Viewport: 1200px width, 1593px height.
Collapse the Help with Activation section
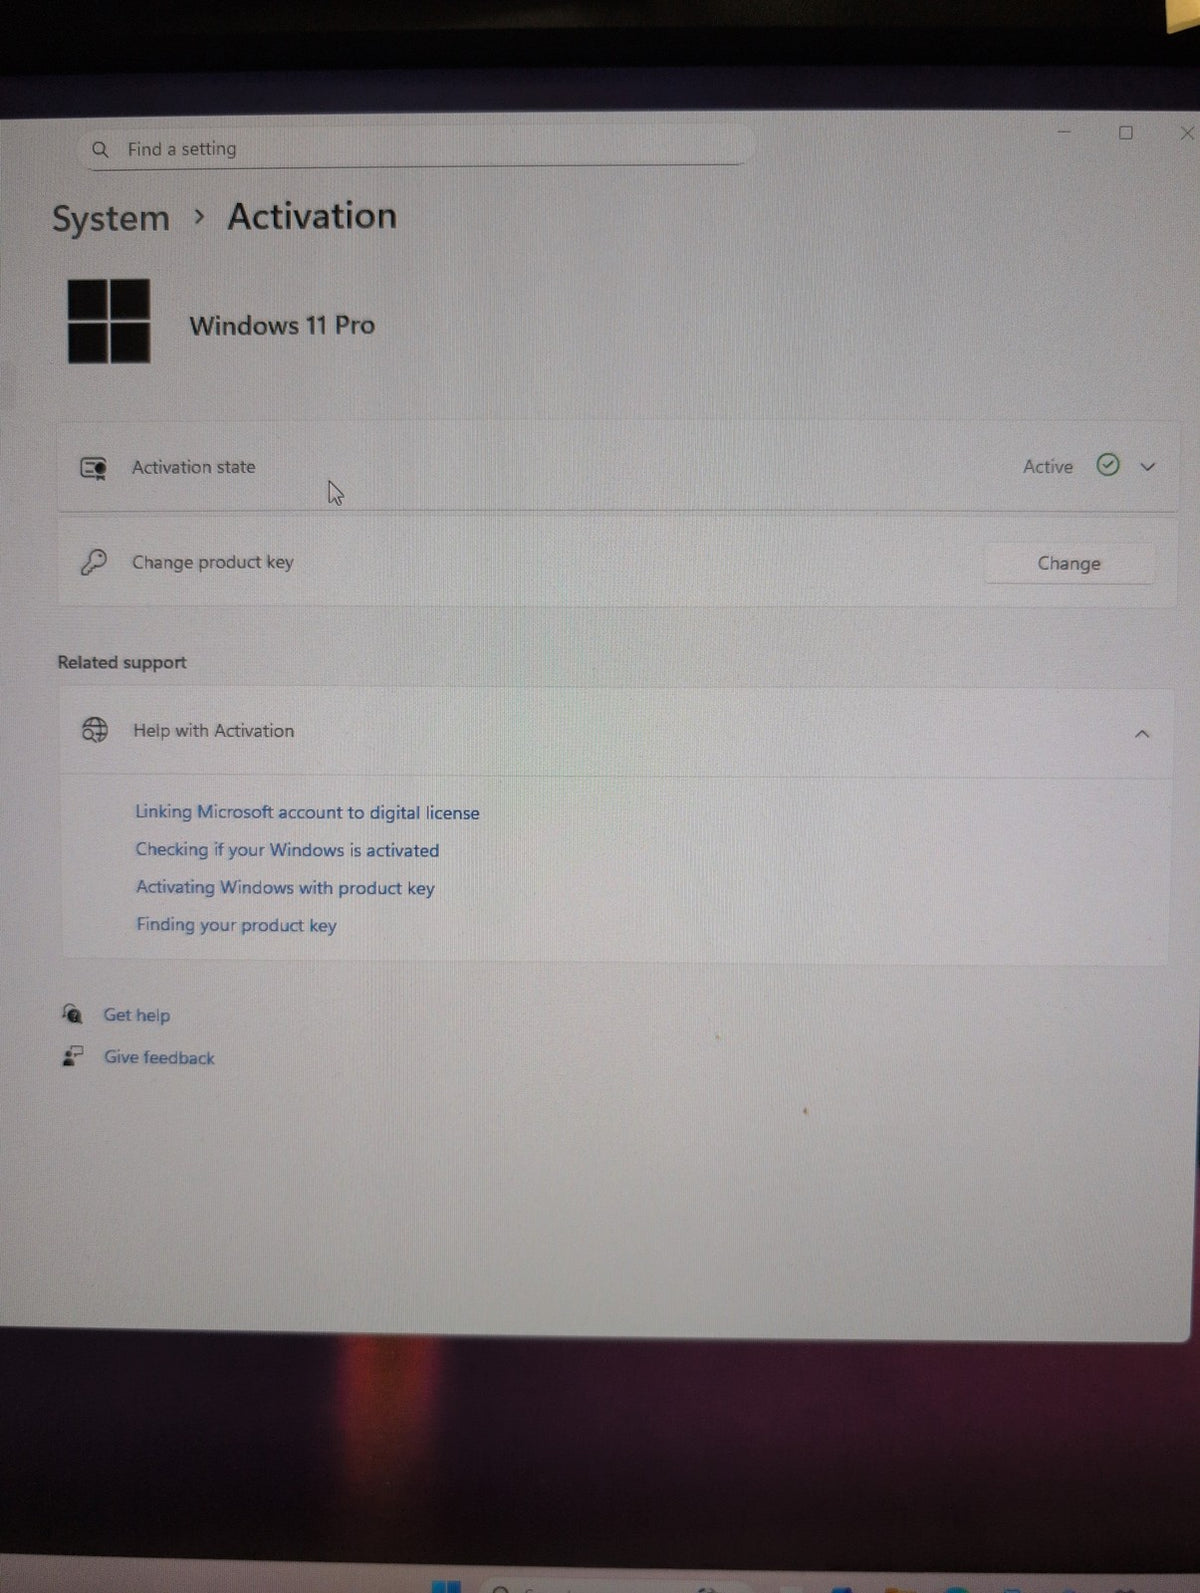tap(1142, 734)
